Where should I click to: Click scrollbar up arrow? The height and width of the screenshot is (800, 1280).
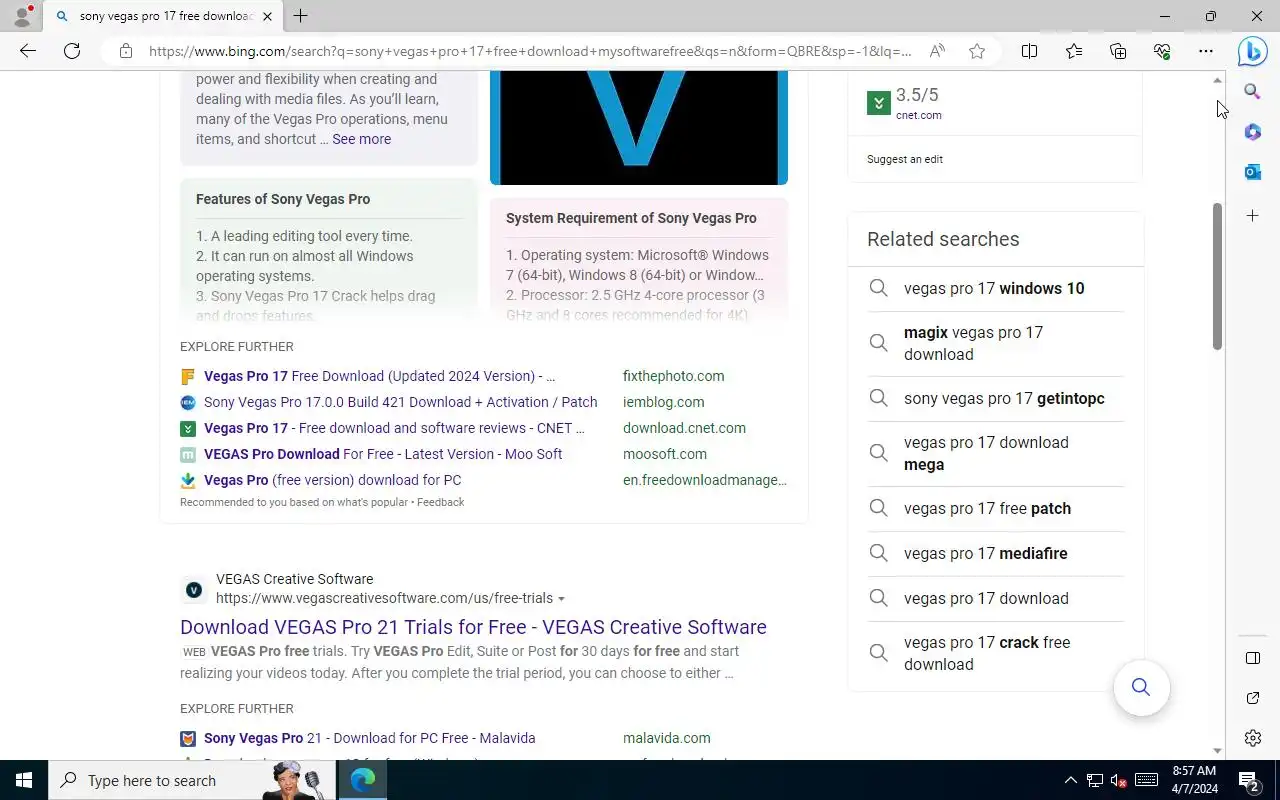pos(1217,79)
